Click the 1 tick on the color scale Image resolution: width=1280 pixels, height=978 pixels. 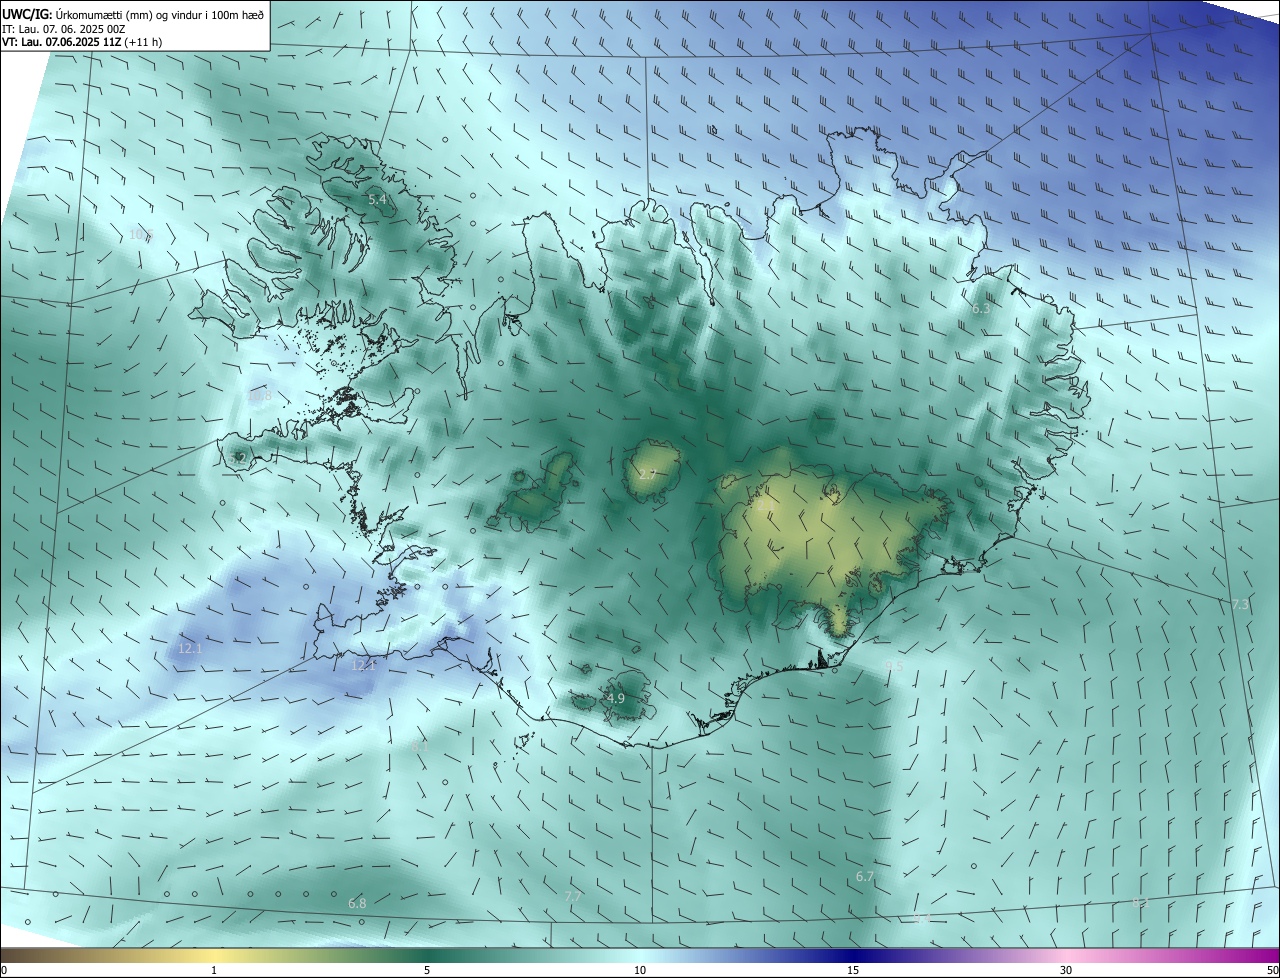(x=214, y=970)
